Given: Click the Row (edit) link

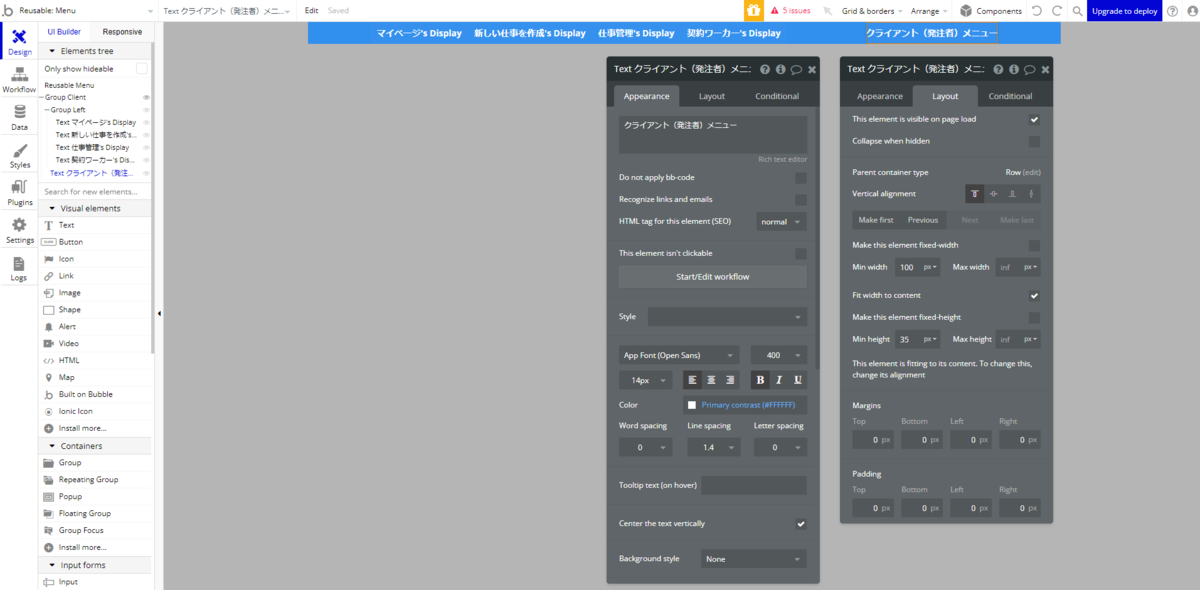Looking at the screenshot, I should pyautogui.click(x=1023, y=172).
